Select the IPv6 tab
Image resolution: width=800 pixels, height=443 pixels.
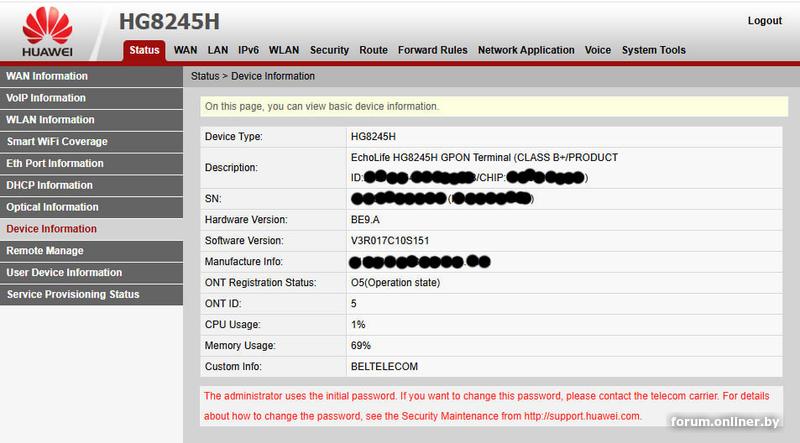coord(248,50)
